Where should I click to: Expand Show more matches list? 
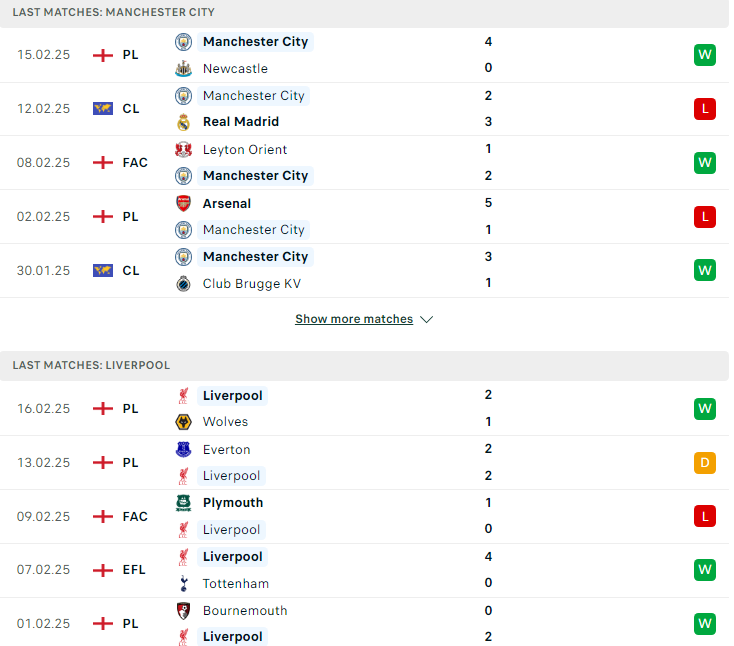(354, 319)
